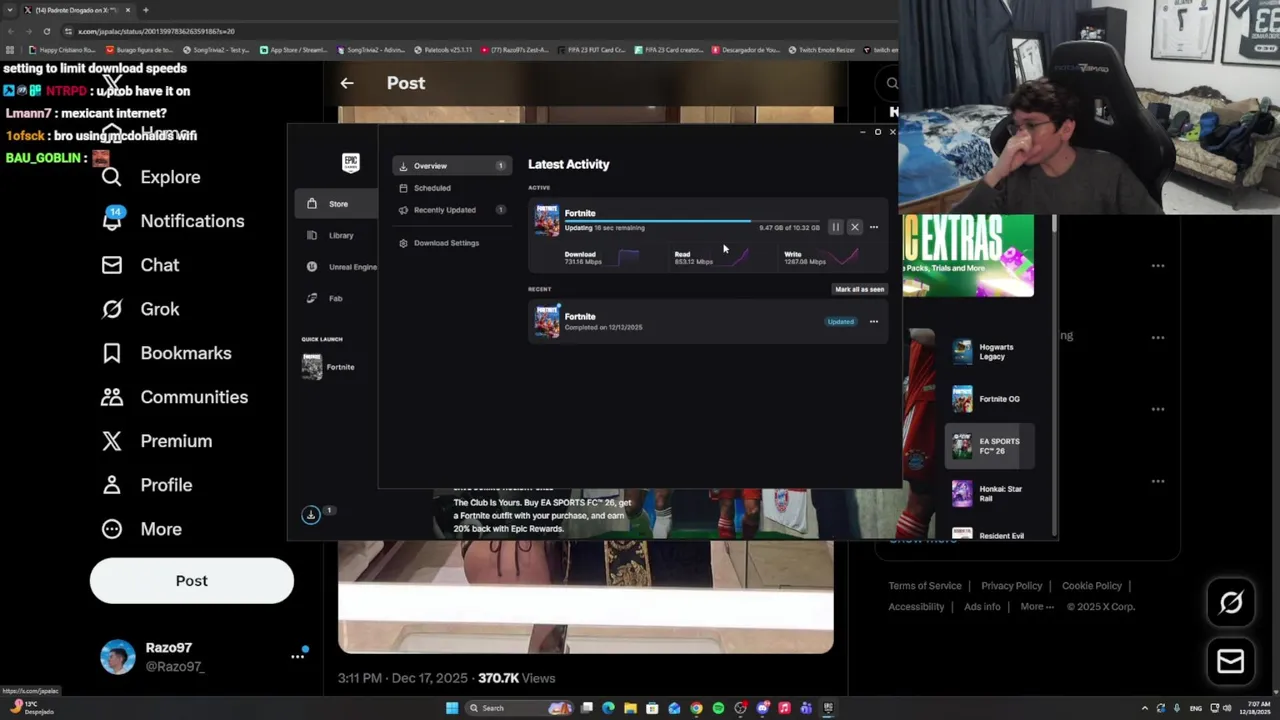Screen dimensions: 1280x720
Task: Select Honkai: Star Rail in store list
Action: pos(989,494)
